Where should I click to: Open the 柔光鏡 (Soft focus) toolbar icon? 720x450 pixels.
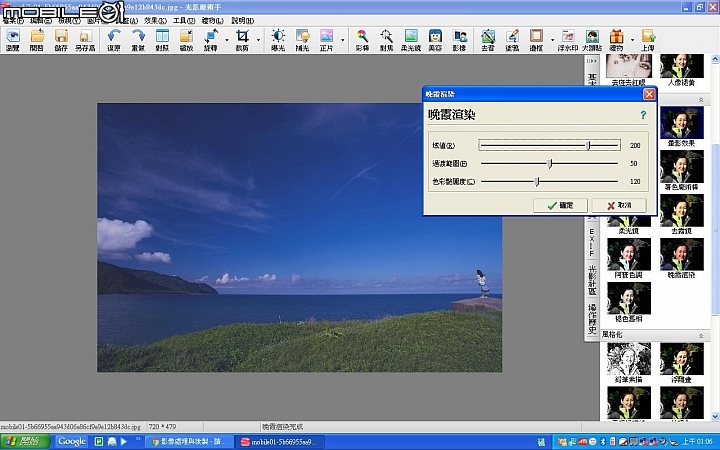pyautogui.click(x=410, y=39)
